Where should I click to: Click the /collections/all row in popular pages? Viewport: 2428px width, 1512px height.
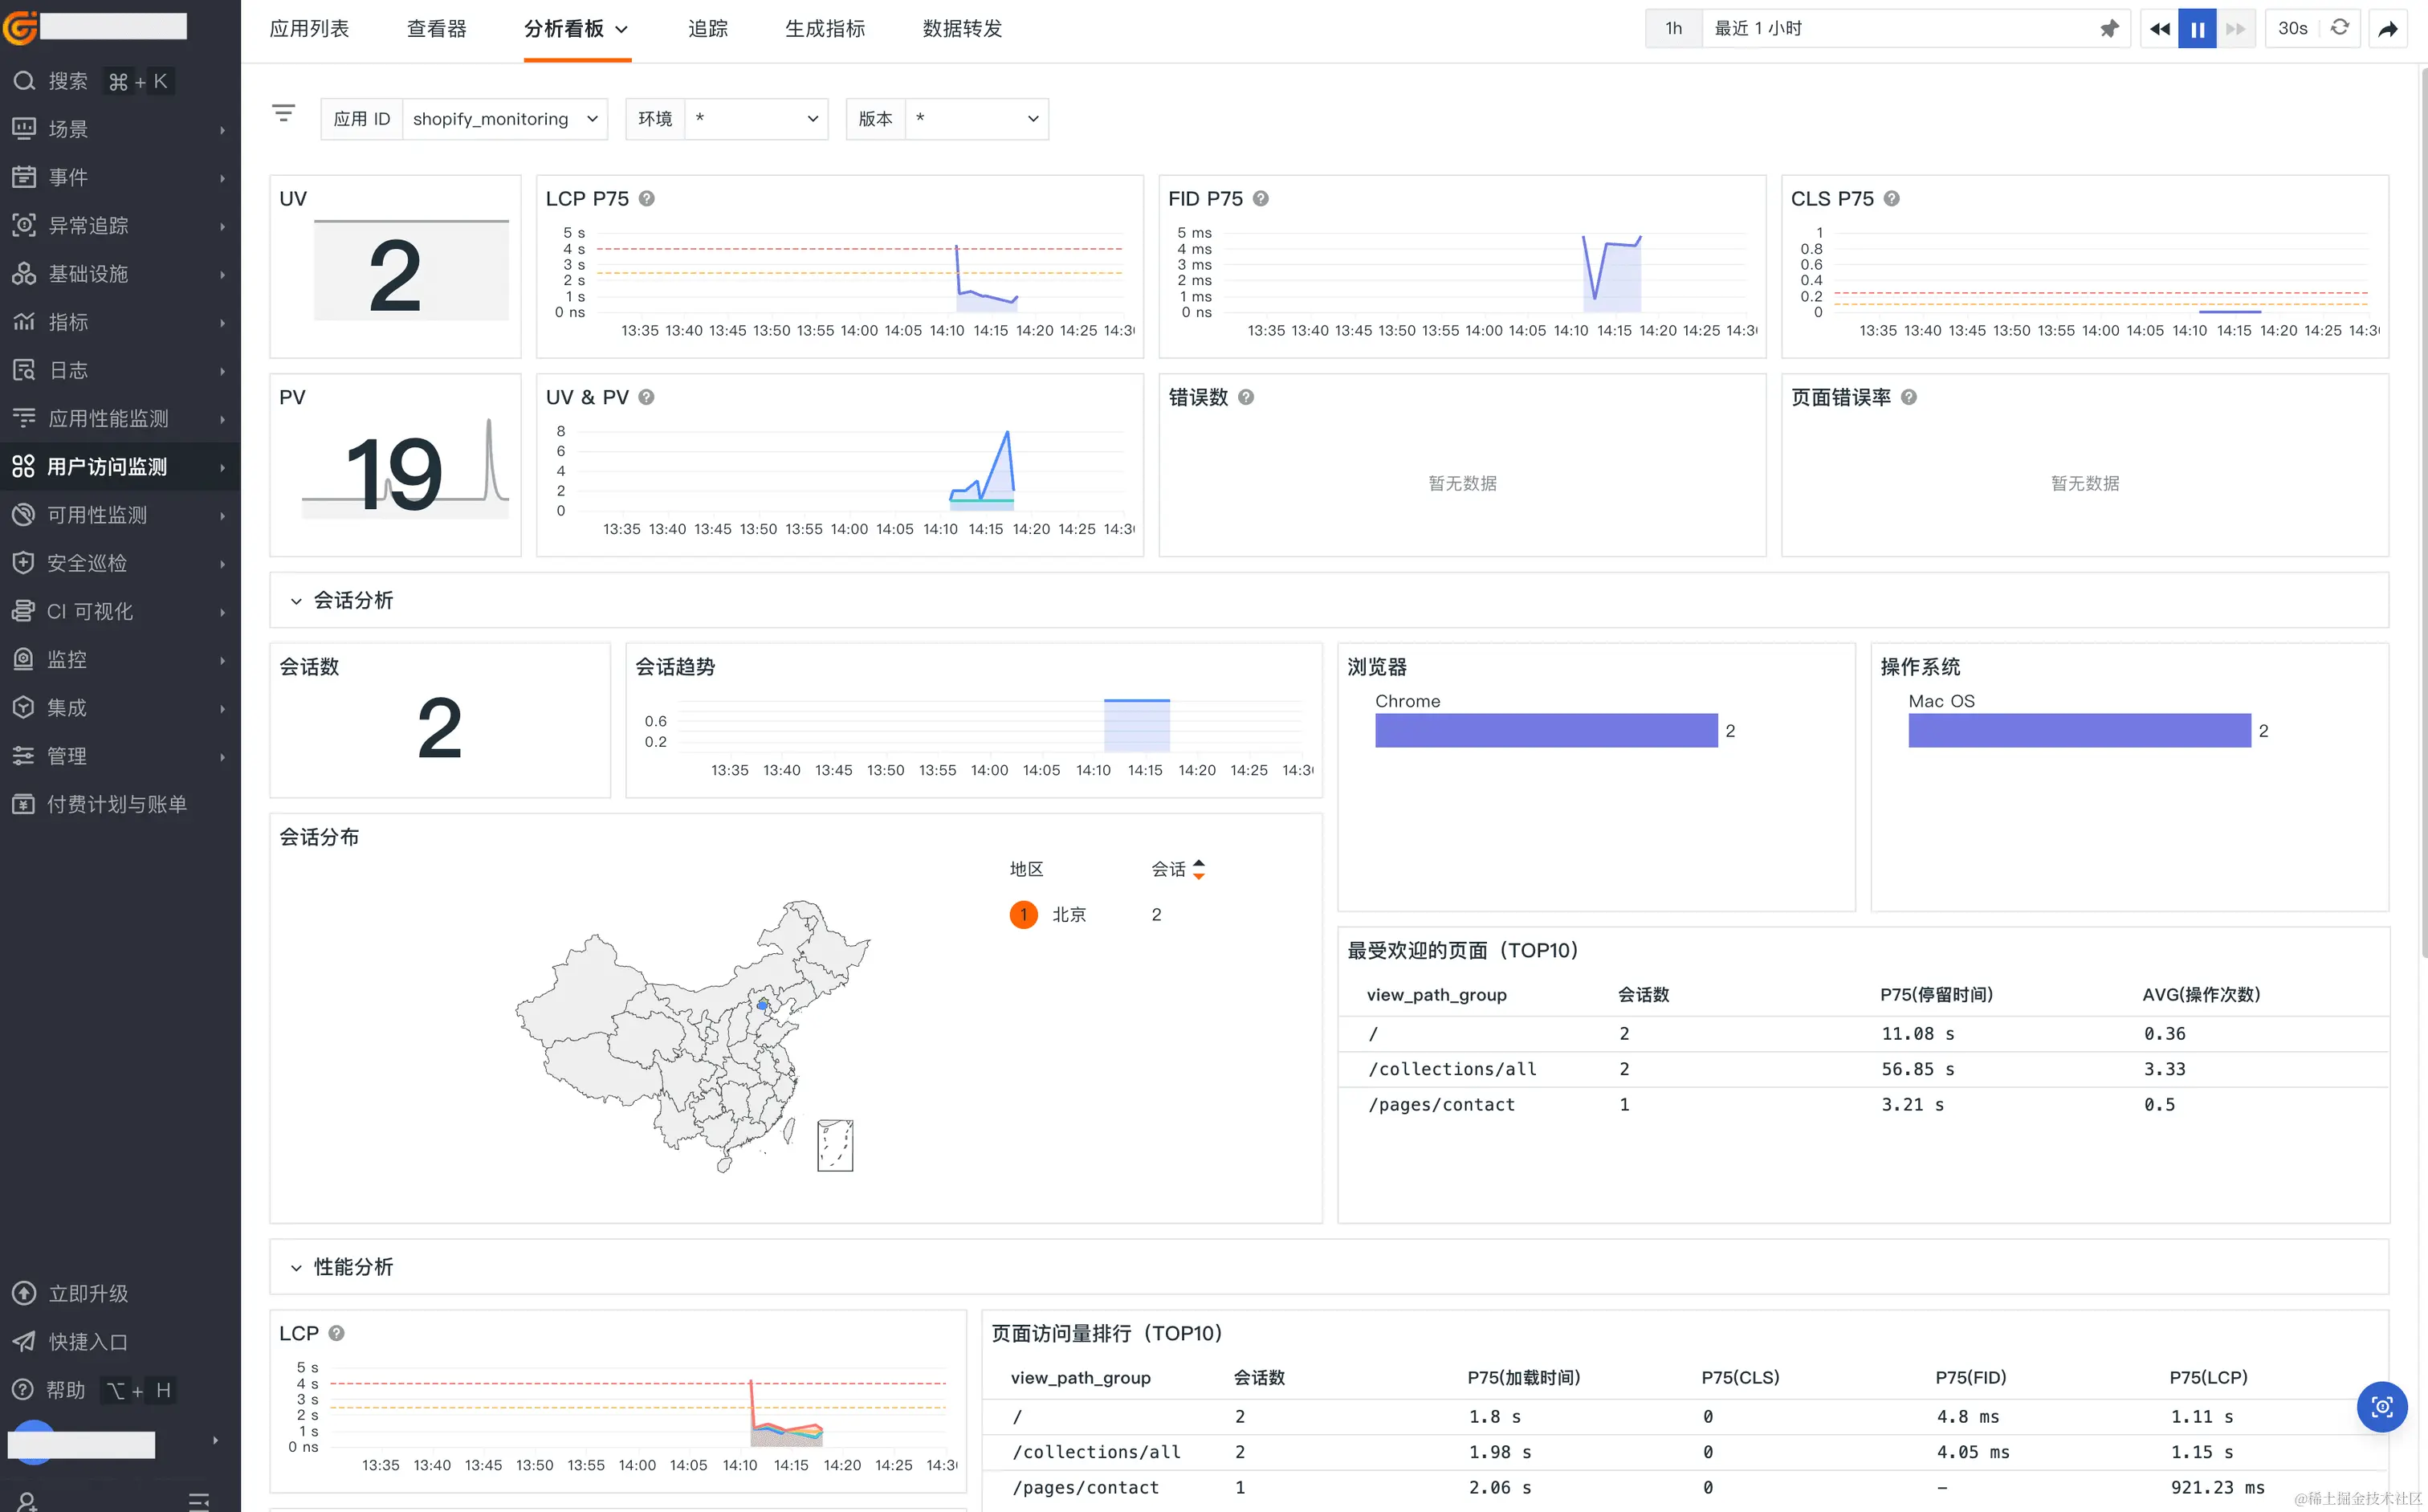[x=1452, y=1069]
